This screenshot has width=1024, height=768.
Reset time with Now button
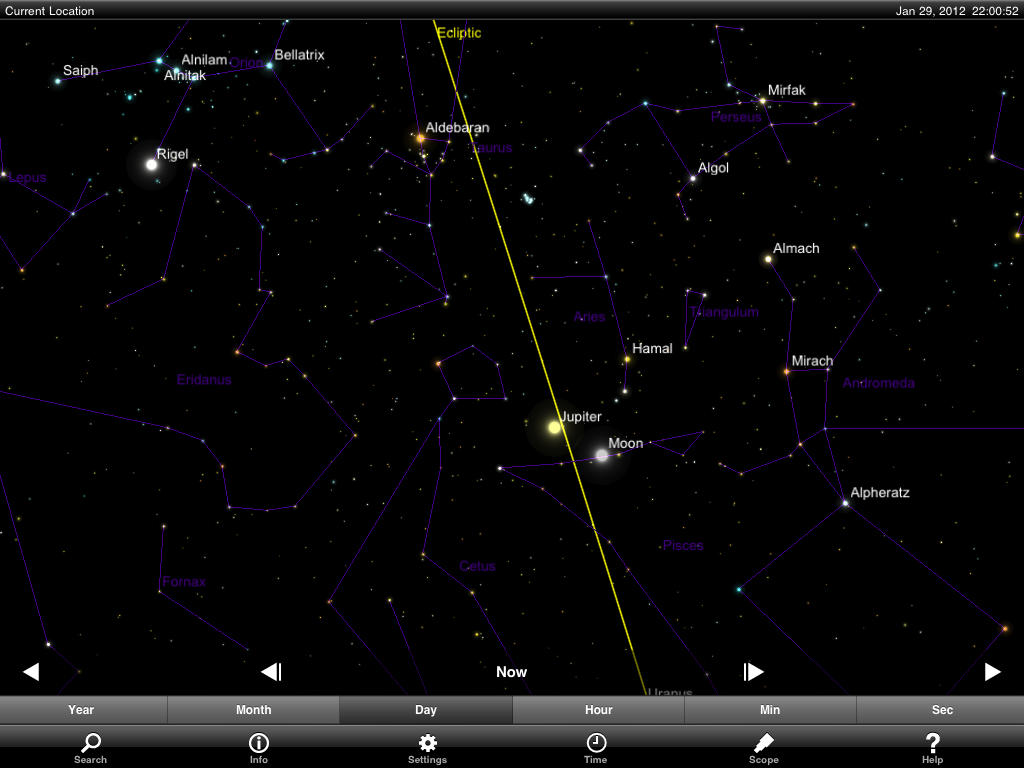[511, 672]
